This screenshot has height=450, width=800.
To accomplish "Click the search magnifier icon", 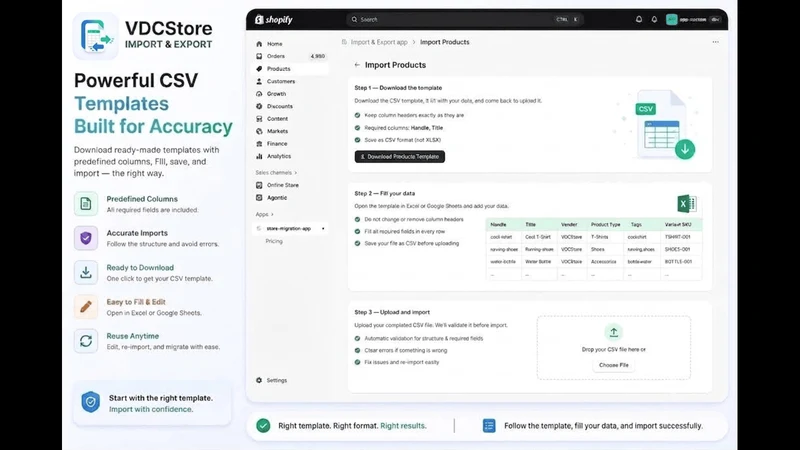I will click(354, 19).
